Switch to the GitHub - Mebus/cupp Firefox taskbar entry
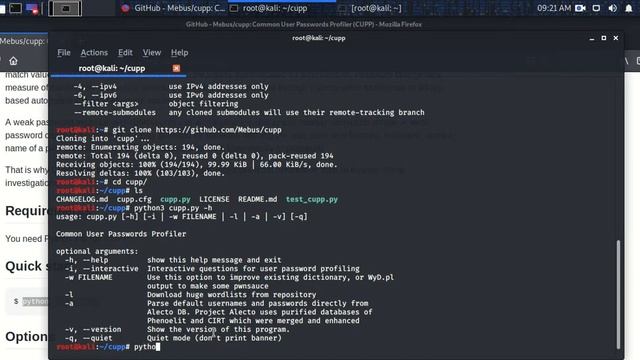This screenshot has width=640, height=360. 173,8
